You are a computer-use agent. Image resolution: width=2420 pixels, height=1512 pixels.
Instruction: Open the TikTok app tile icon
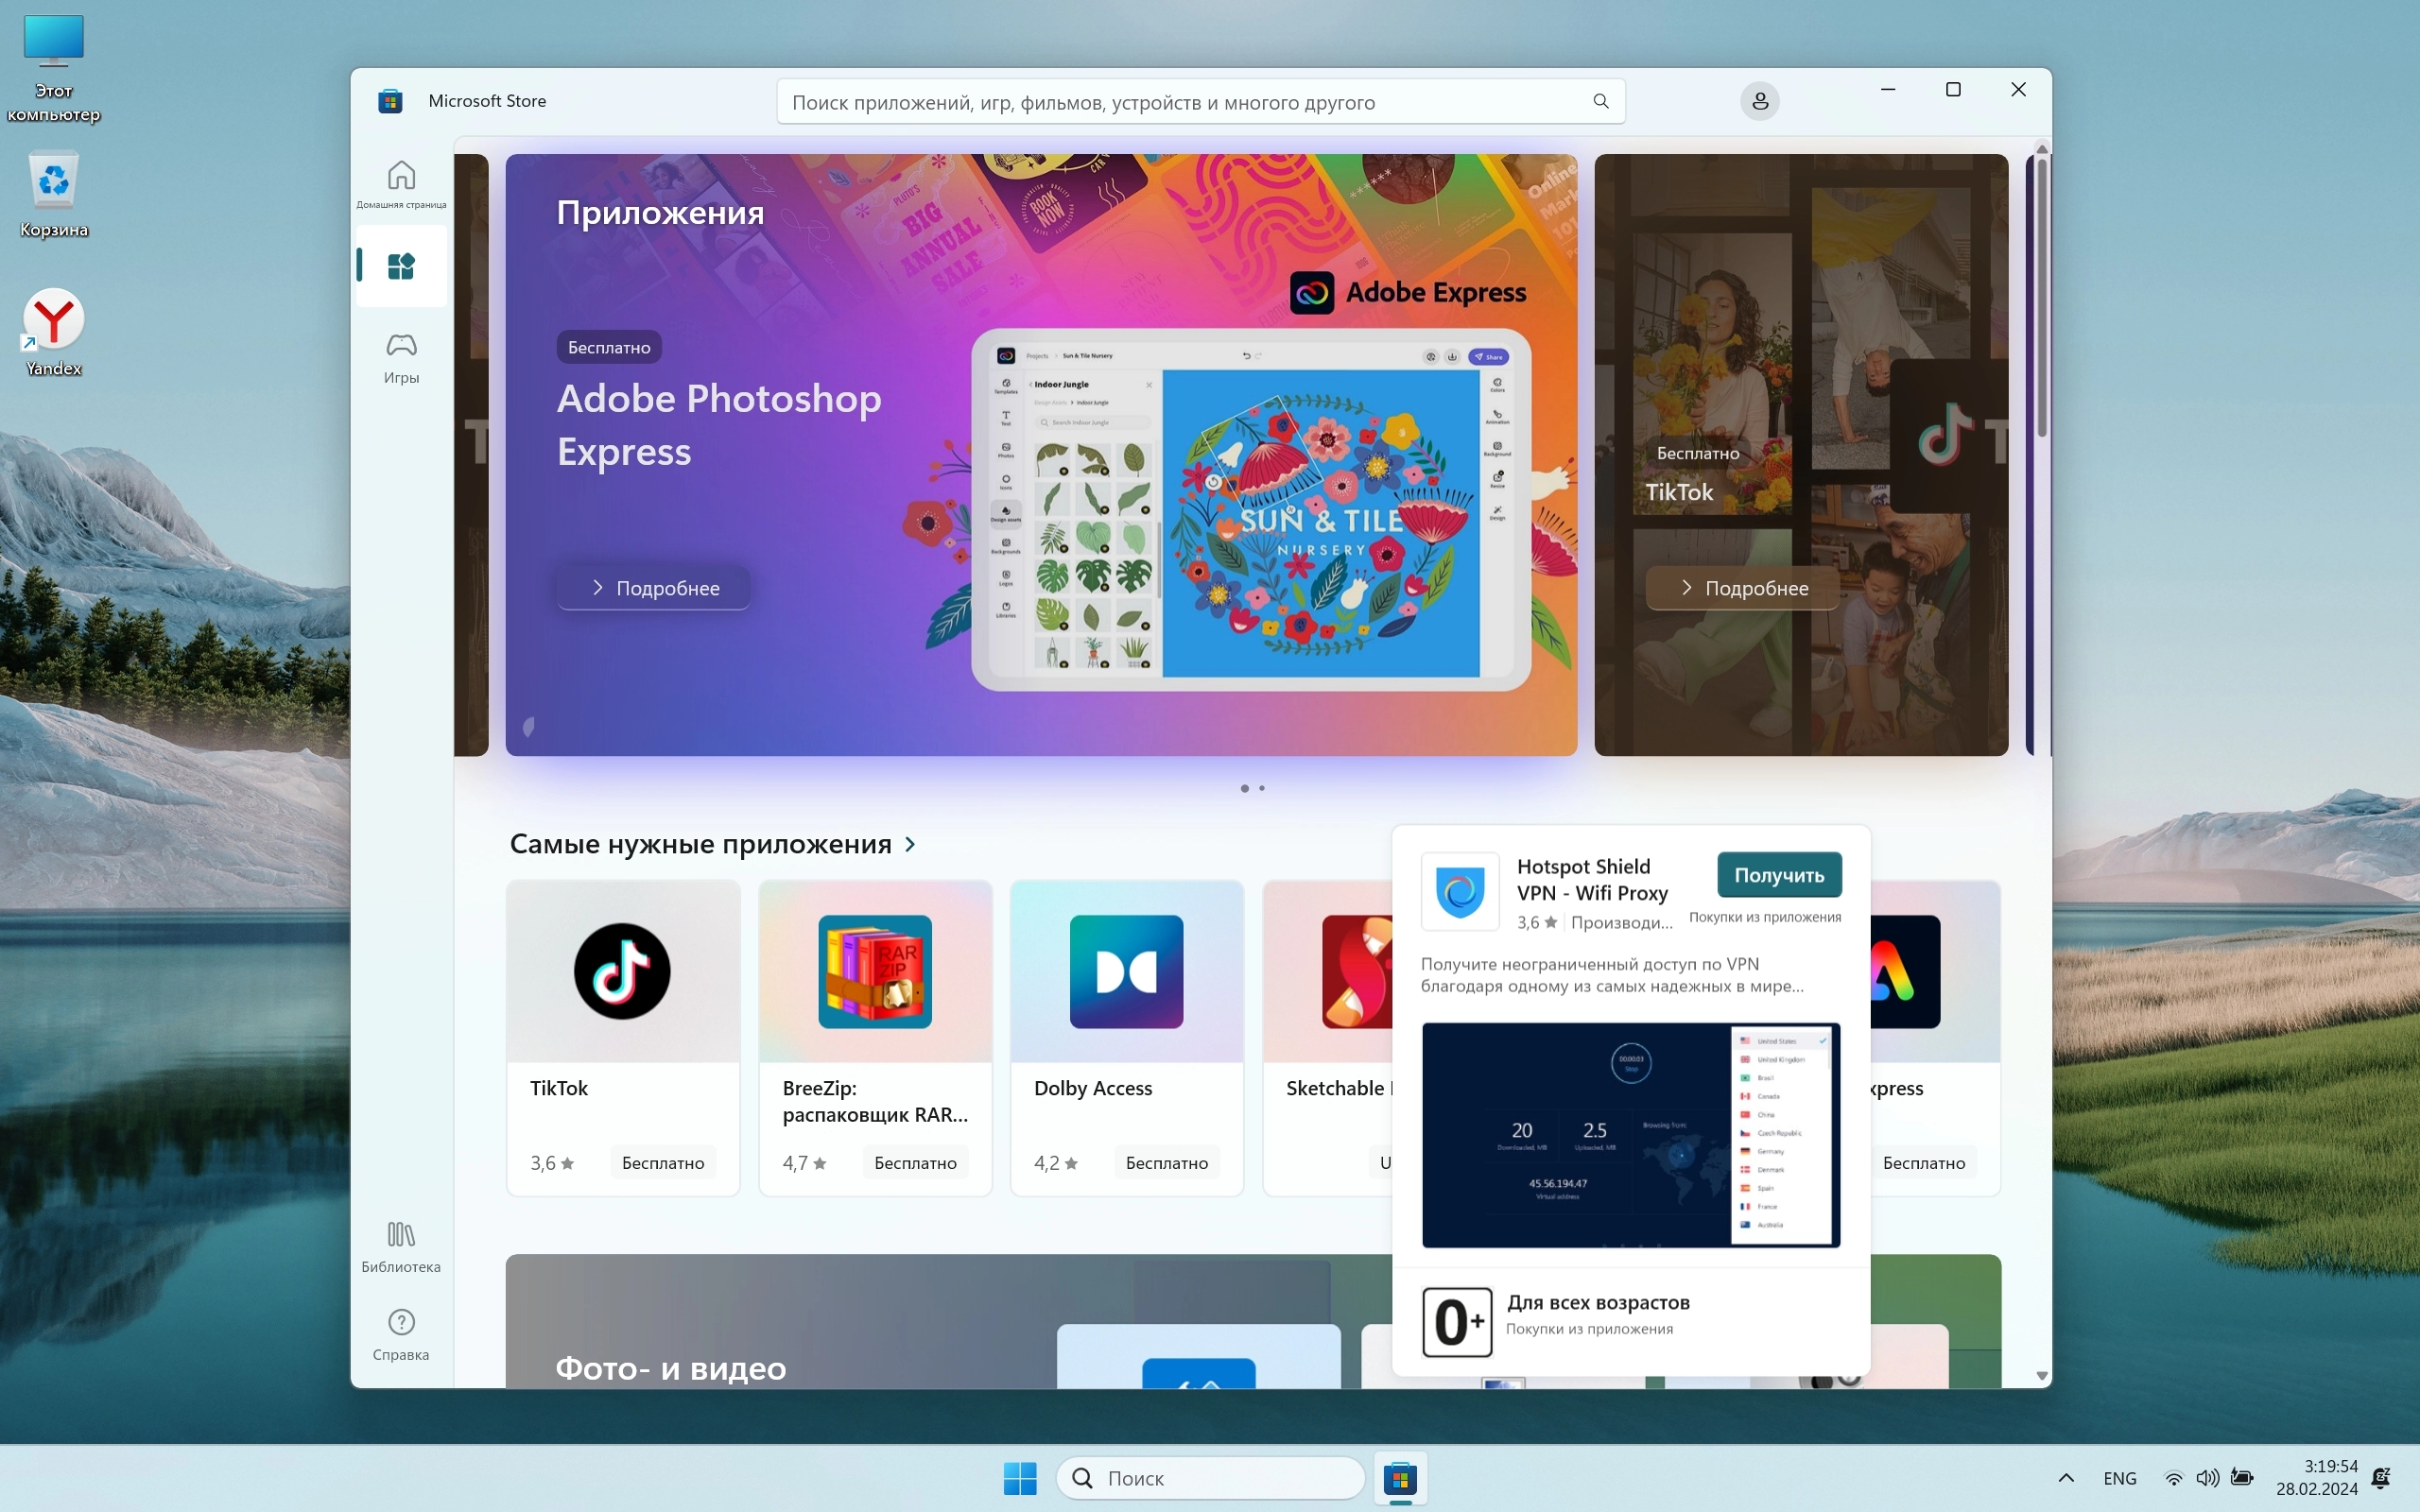click(x=622, y=971)
